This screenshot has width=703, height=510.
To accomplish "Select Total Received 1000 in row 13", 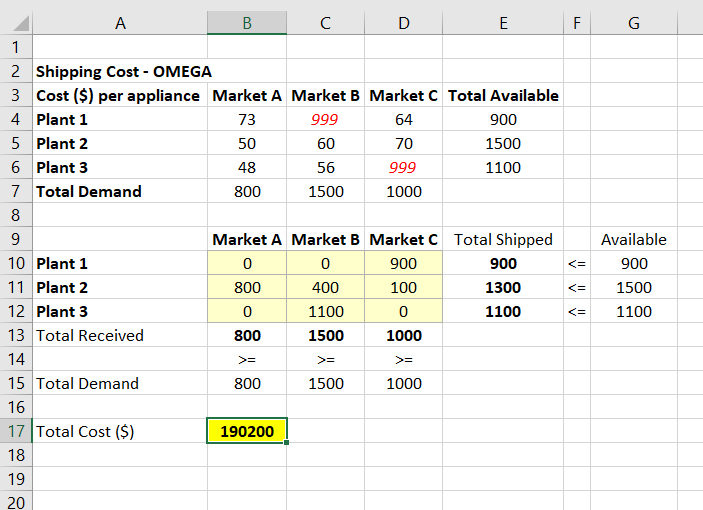I will tap(404, 335).
